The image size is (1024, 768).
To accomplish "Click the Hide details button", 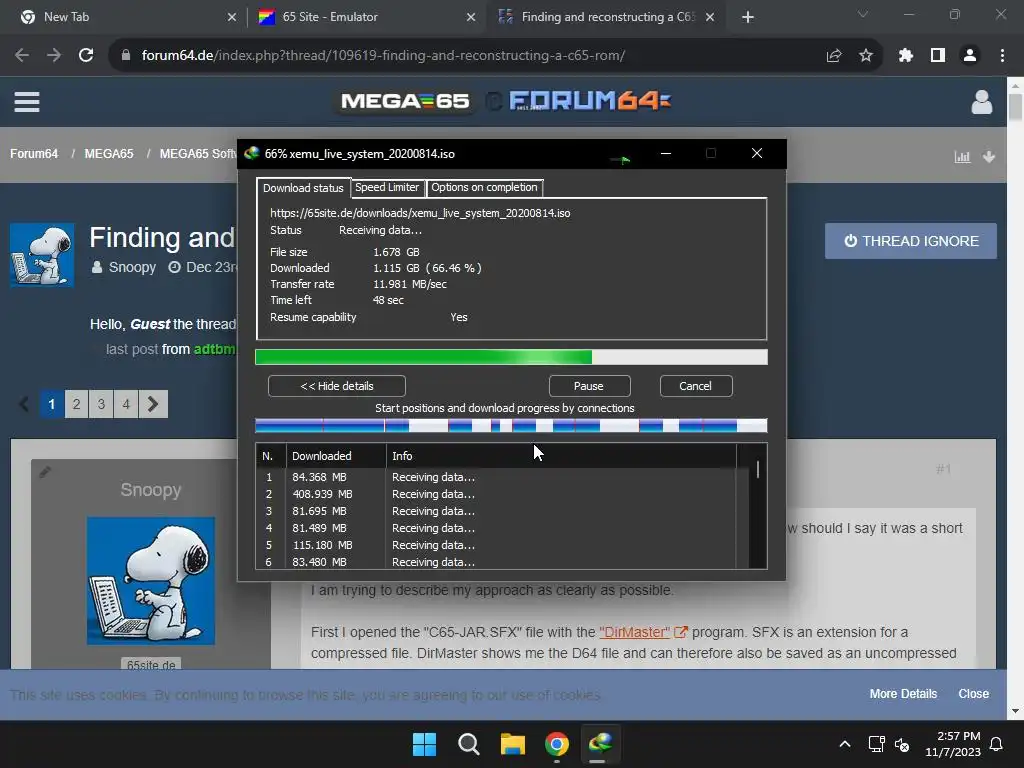I will (x=337, y=386).
